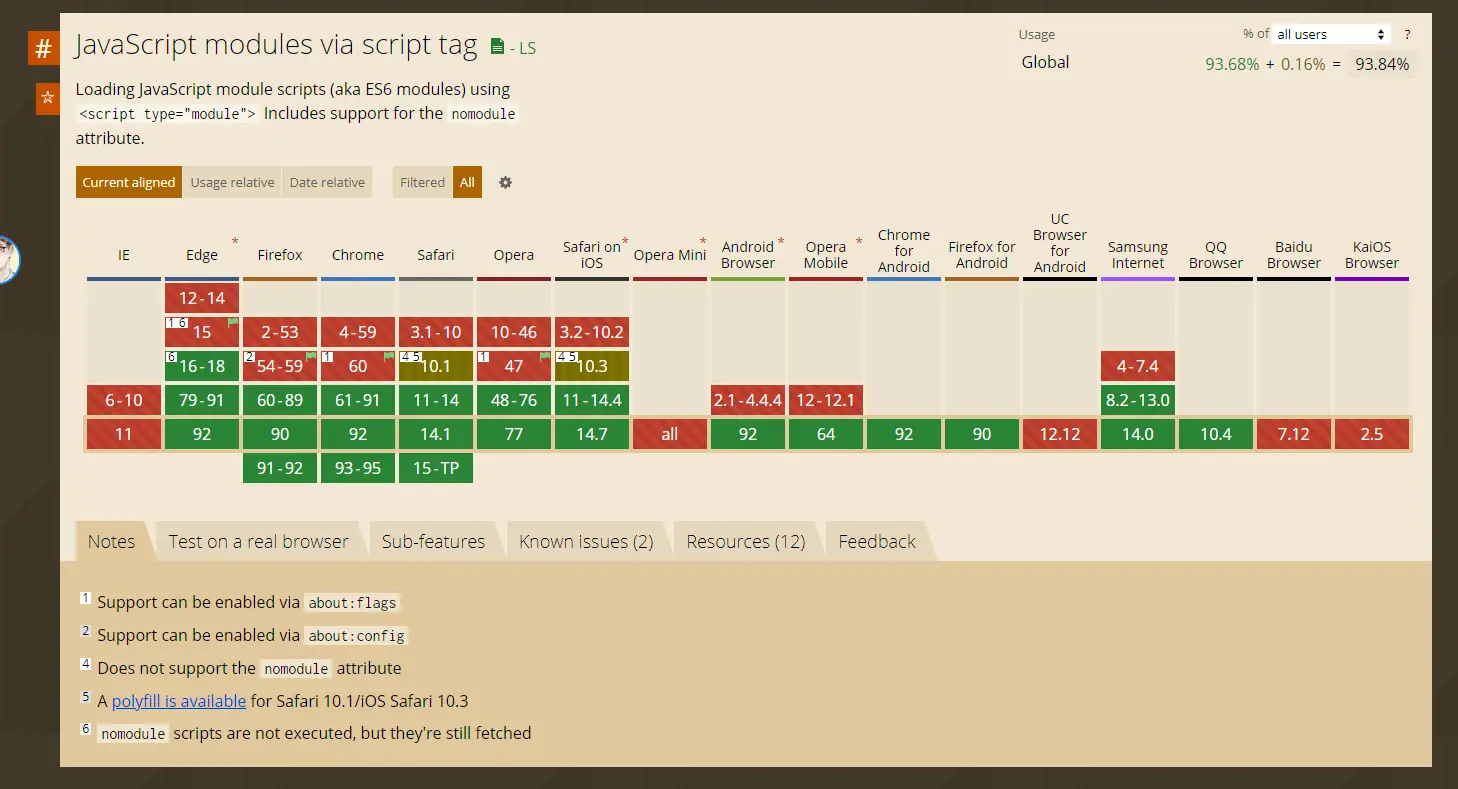Click the flag icon on Opera 47
This screenshot has width=1458, height=789.
545,356
